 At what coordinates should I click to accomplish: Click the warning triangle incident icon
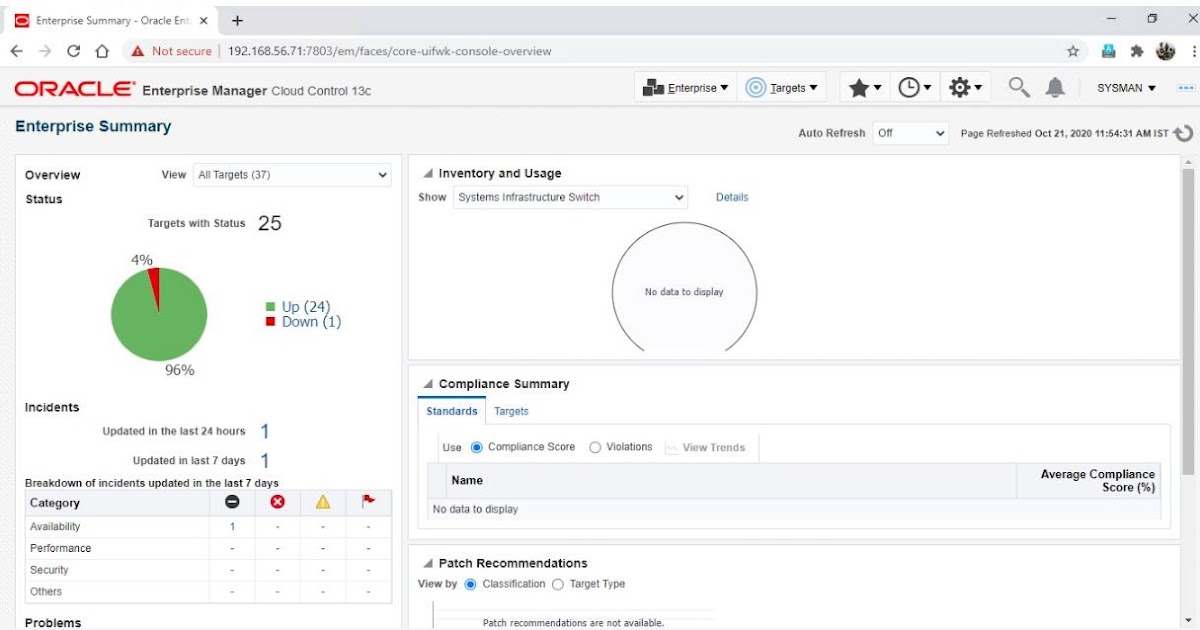322,503
